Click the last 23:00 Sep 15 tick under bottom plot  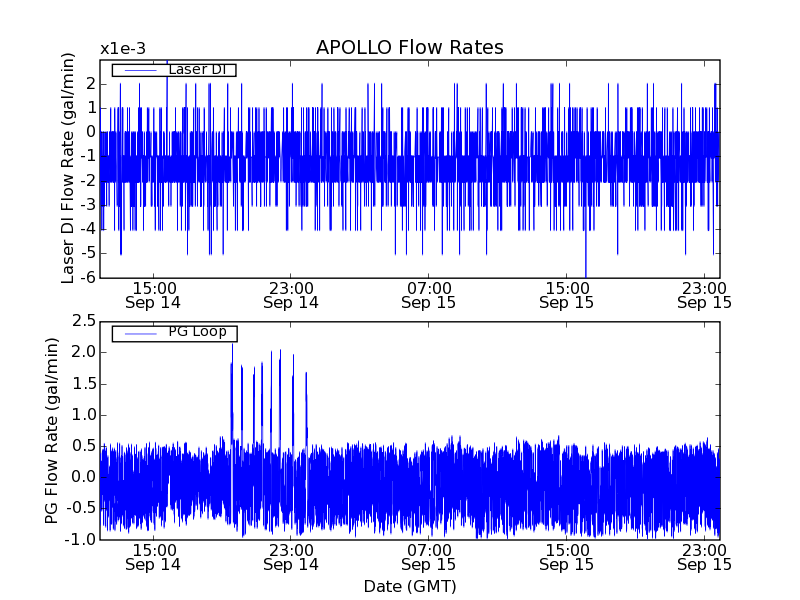point(705,557)
